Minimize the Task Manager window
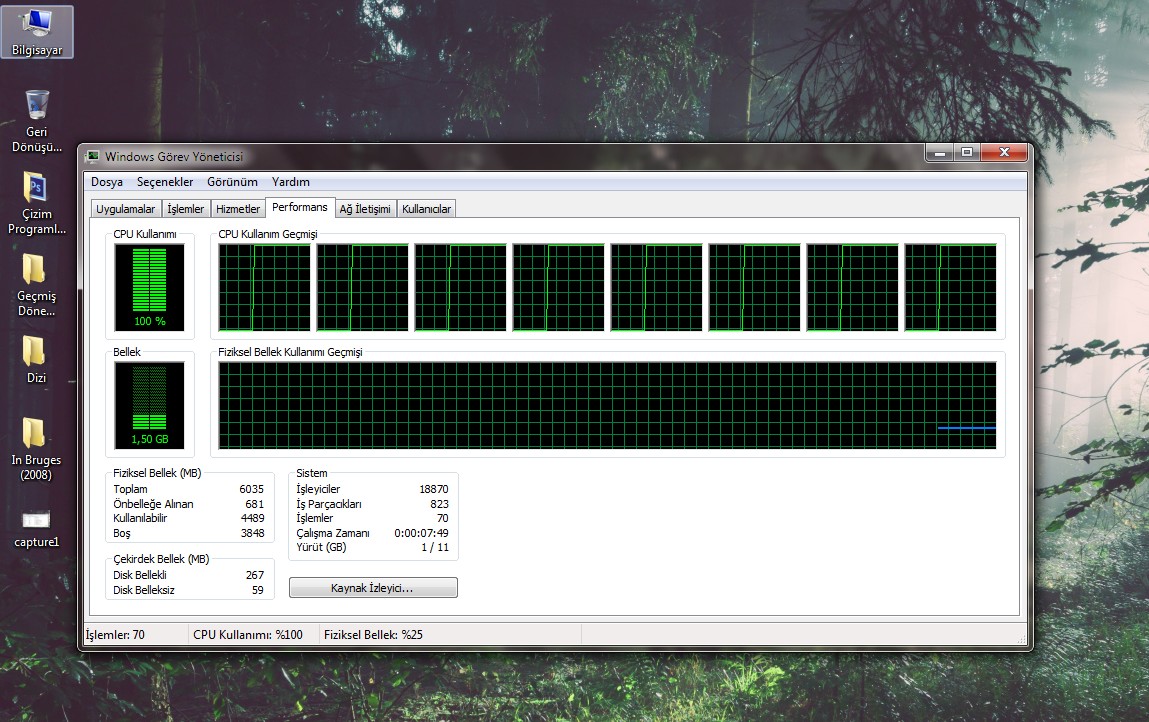 click(x=939, y=152)
